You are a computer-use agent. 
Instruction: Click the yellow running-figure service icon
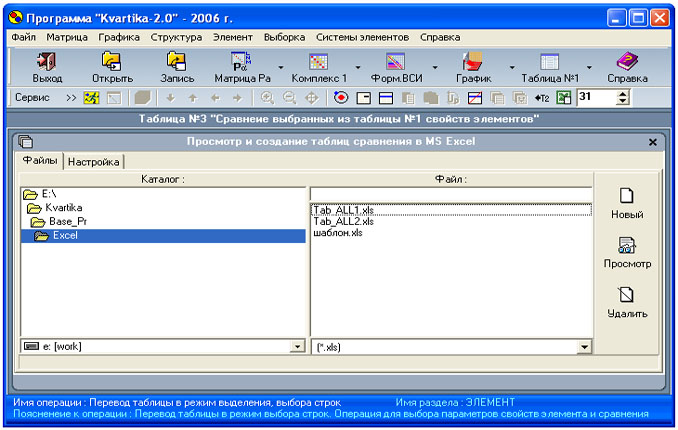pyautogui.click(x=91, y=98)
